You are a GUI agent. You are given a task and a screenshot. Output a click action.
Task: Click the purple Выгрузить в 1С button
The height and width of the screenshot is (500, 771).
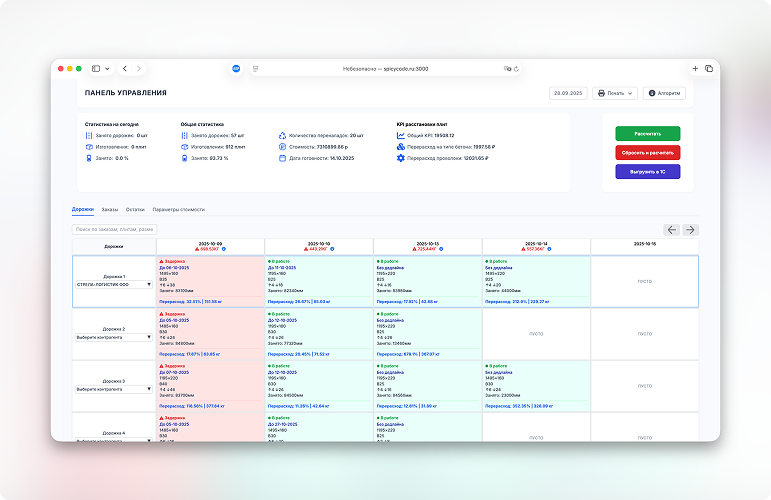point(648,172)
